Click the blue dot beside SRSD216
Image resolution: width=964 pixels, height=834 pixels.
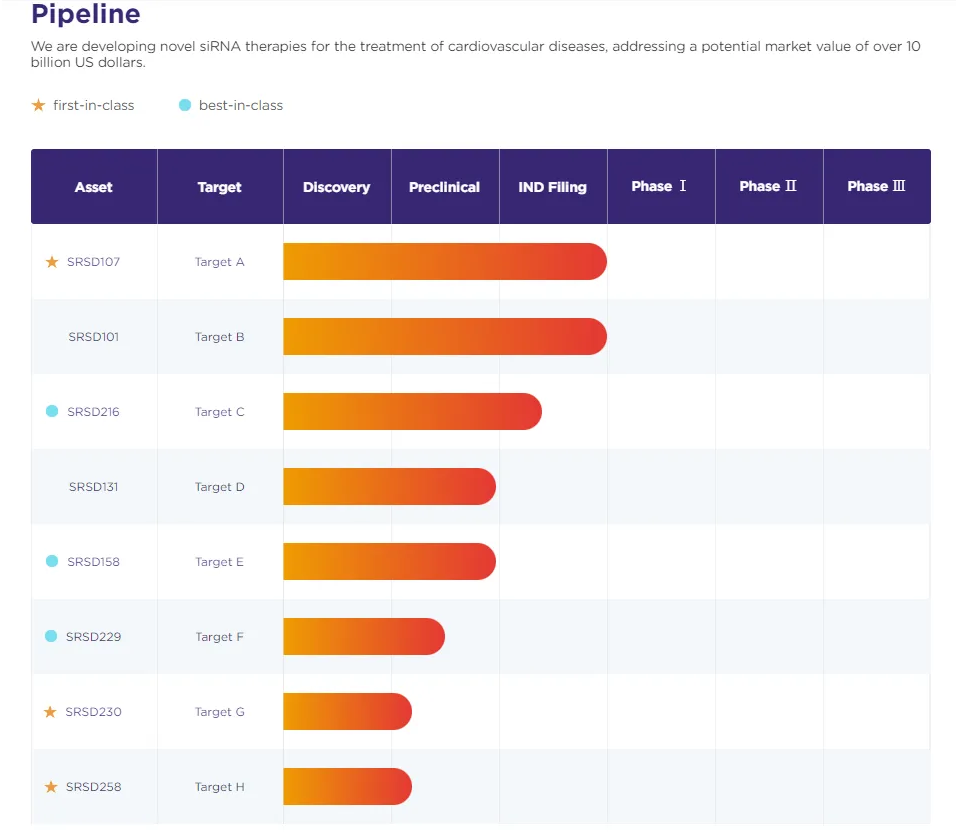52,411
